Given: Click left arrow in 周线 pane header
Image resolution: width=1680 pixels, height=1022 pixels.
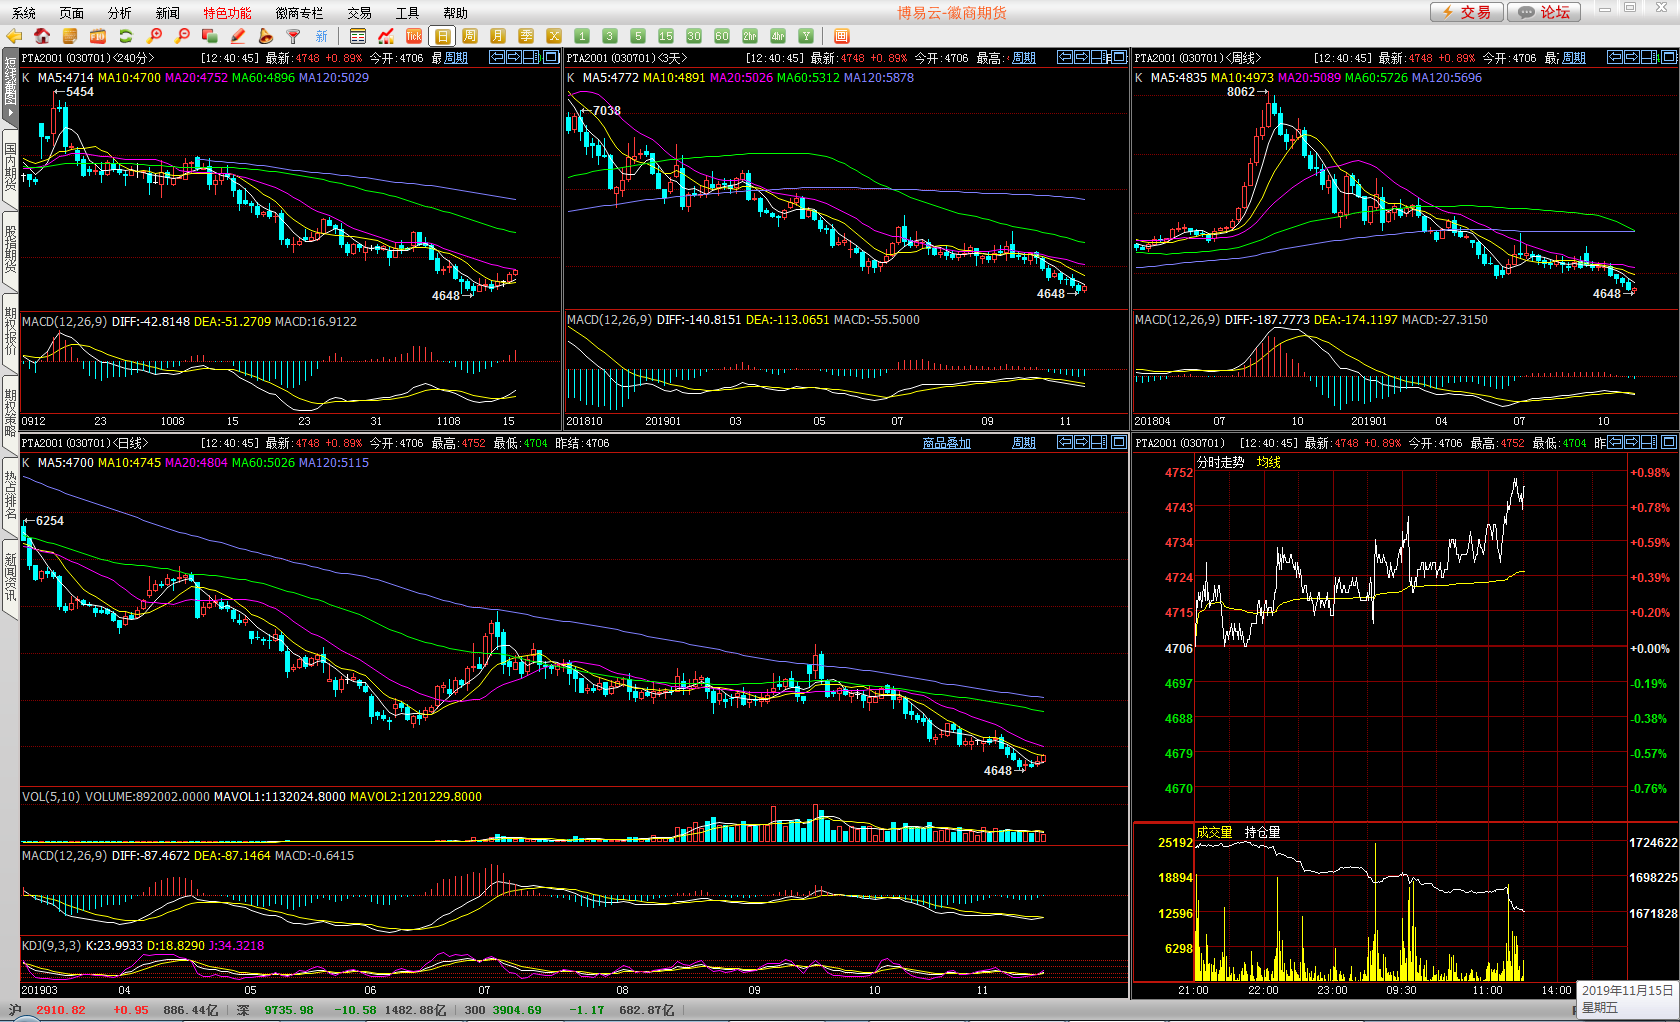Looking at the screenshot, I should [x=1614, y=57].
